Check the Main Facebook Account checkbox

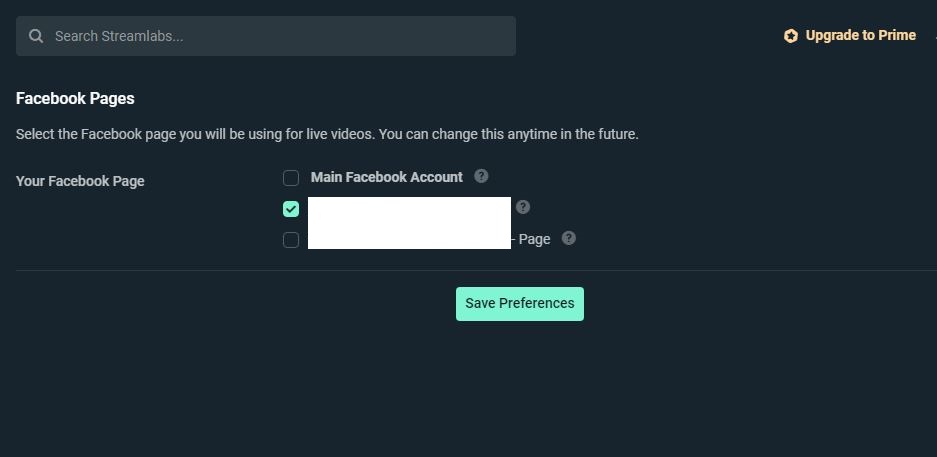291,178
